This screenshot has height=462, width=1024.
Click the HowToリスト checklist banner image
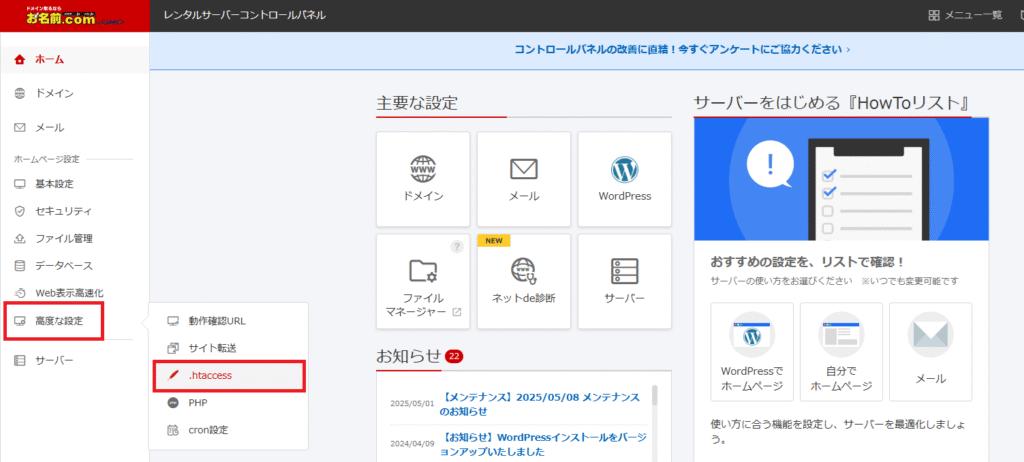click(x=841, y=179)
